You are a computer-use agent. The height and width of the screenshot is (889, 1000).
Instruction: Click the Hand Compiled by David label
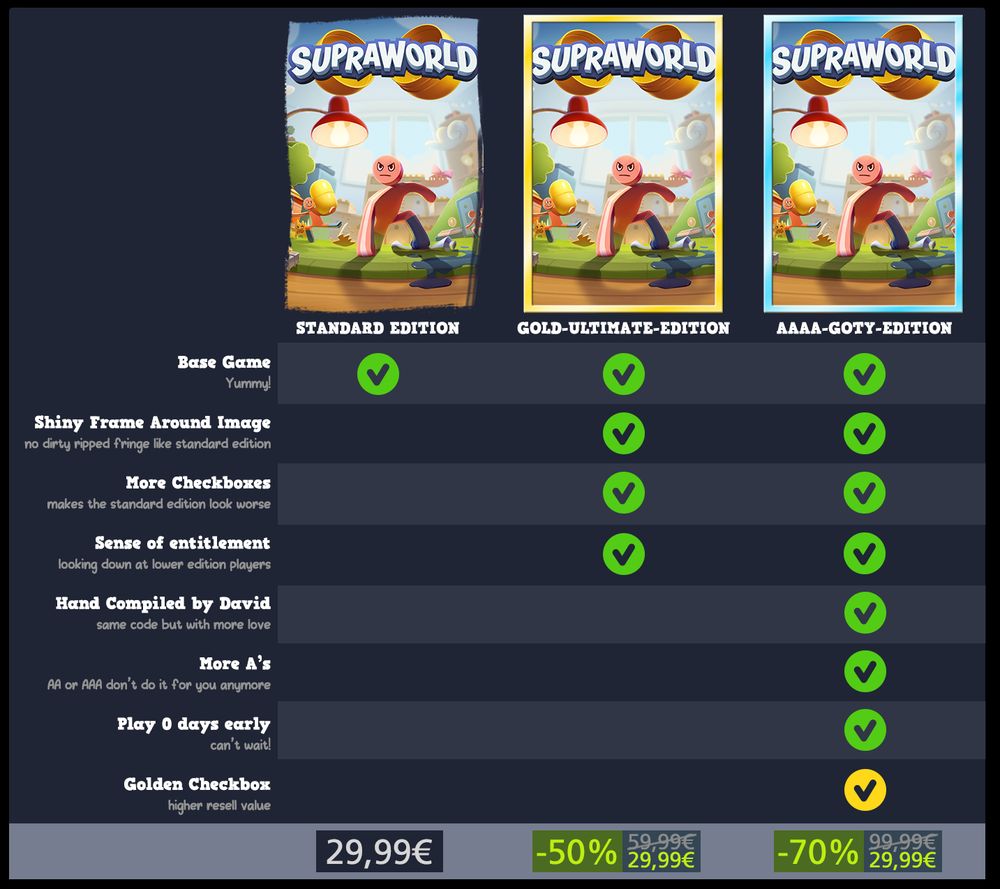click(163, 603)
